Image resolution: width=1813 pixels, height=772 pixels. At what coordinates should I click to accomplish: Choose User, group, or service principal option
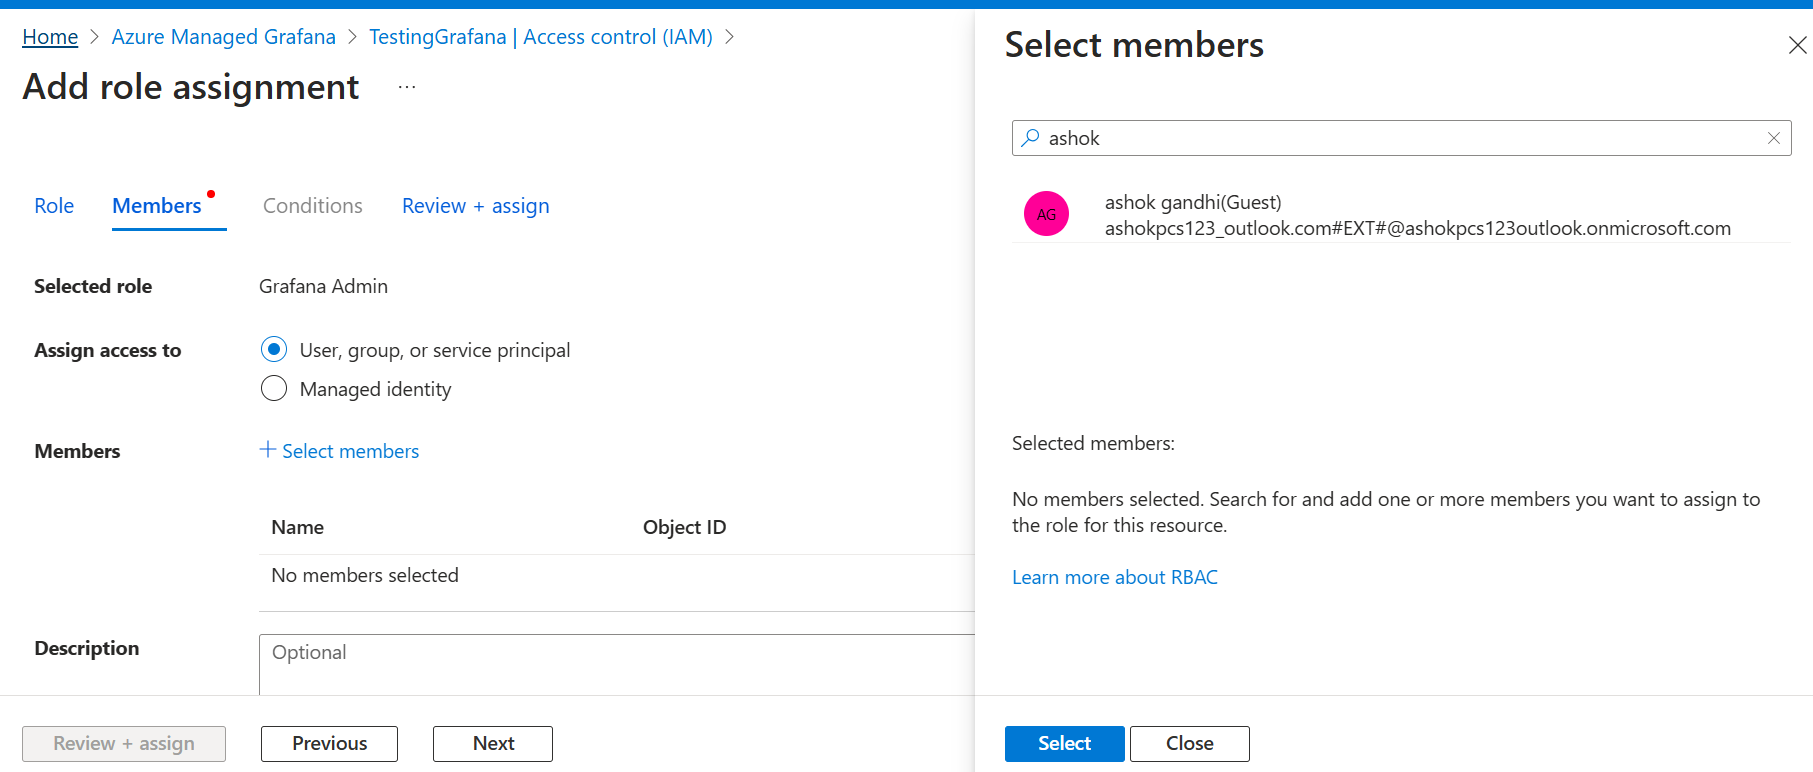point(274,350)
